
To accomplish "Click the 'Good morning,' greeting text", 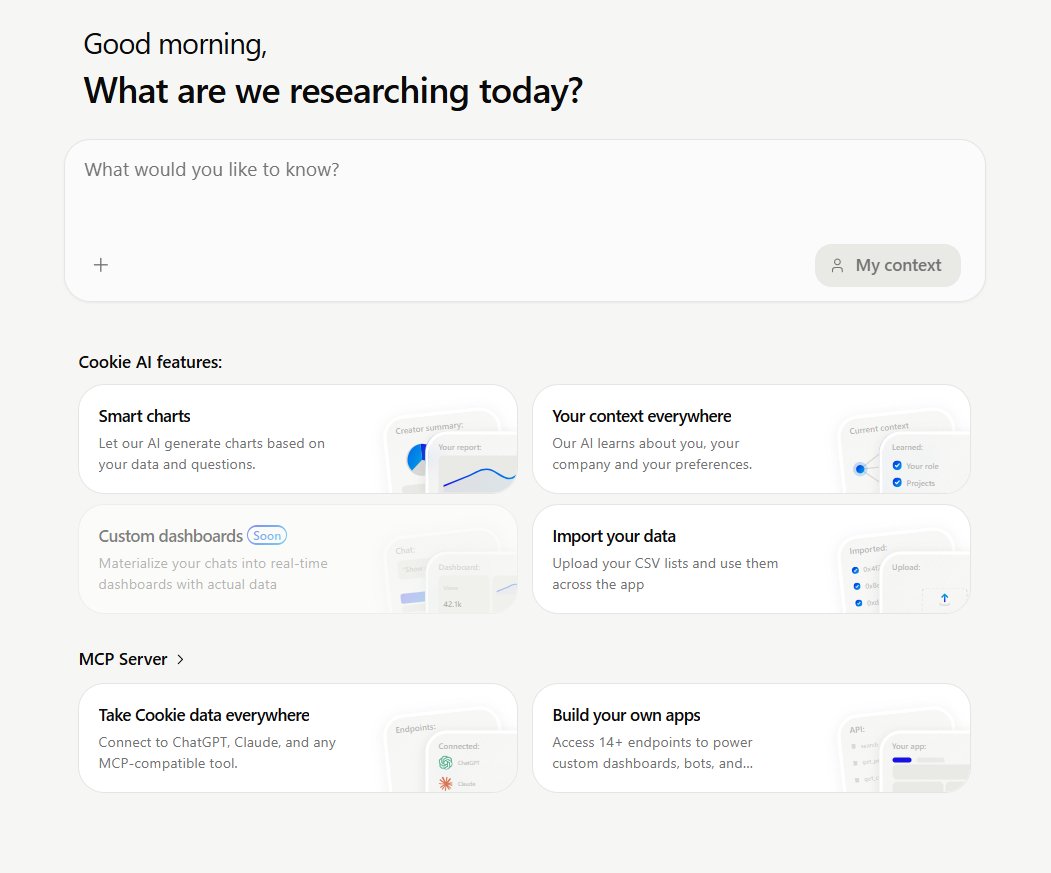I will pyautogui.click(x=175, y=45).
